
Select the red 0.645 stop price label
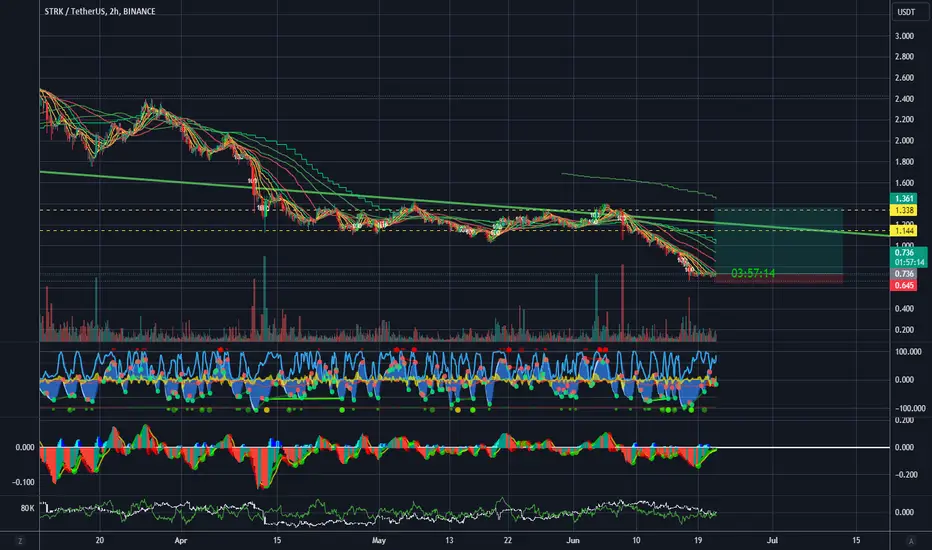(x=903, y=285)
